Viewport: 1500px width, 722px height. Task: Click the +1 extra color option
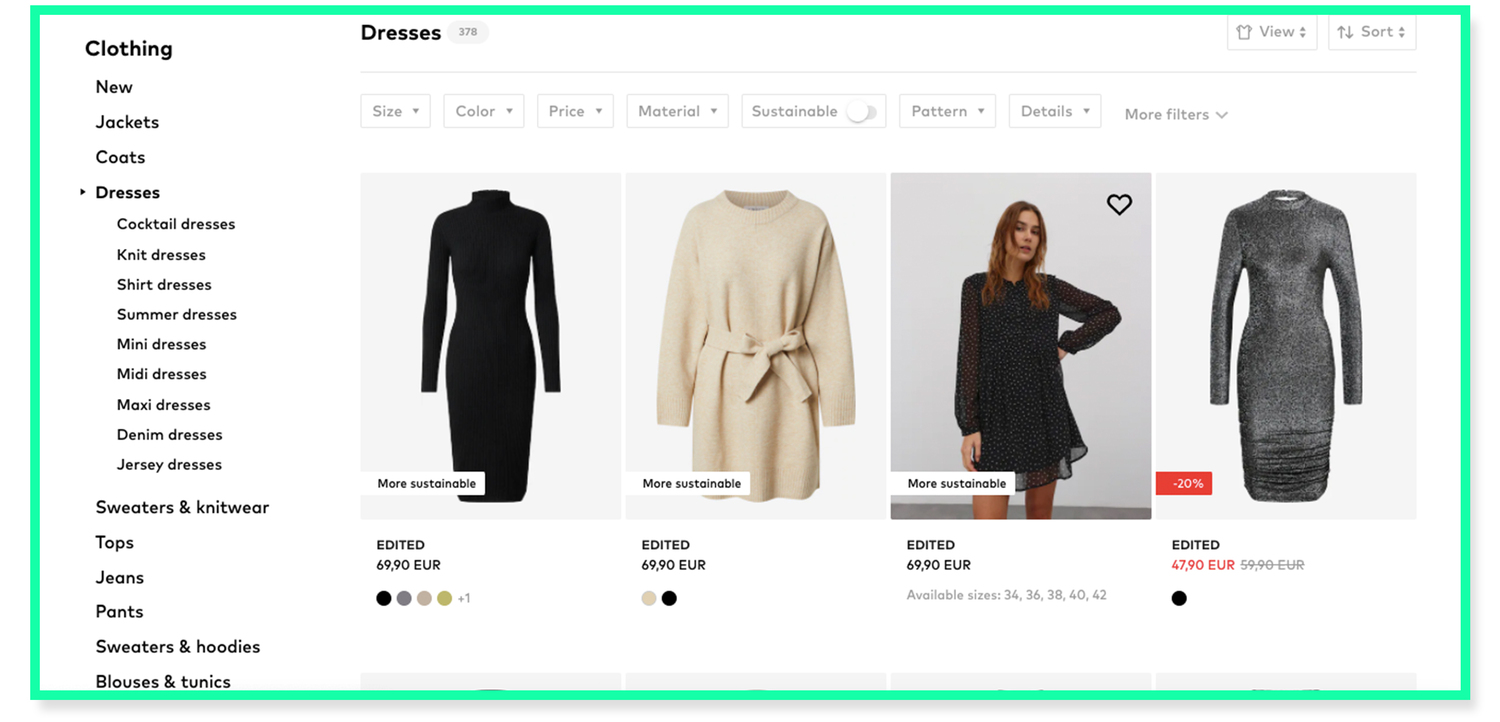[x=464, y=598]
